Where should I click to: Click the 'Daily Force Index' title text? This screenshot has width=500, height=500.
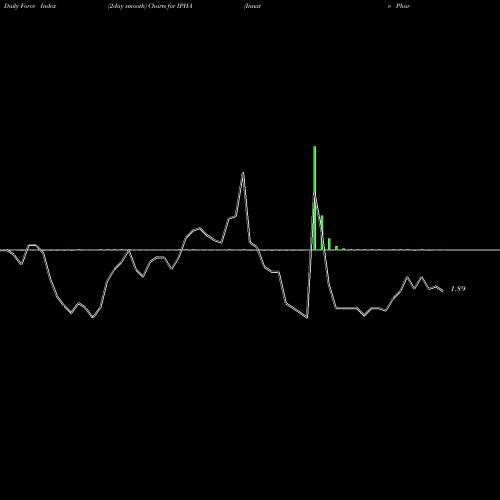pos(30,6)
